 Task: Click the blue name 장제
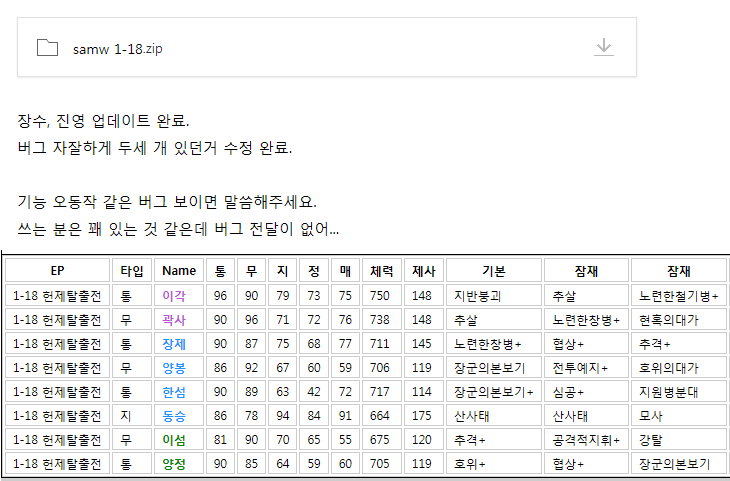pos(174,344)
